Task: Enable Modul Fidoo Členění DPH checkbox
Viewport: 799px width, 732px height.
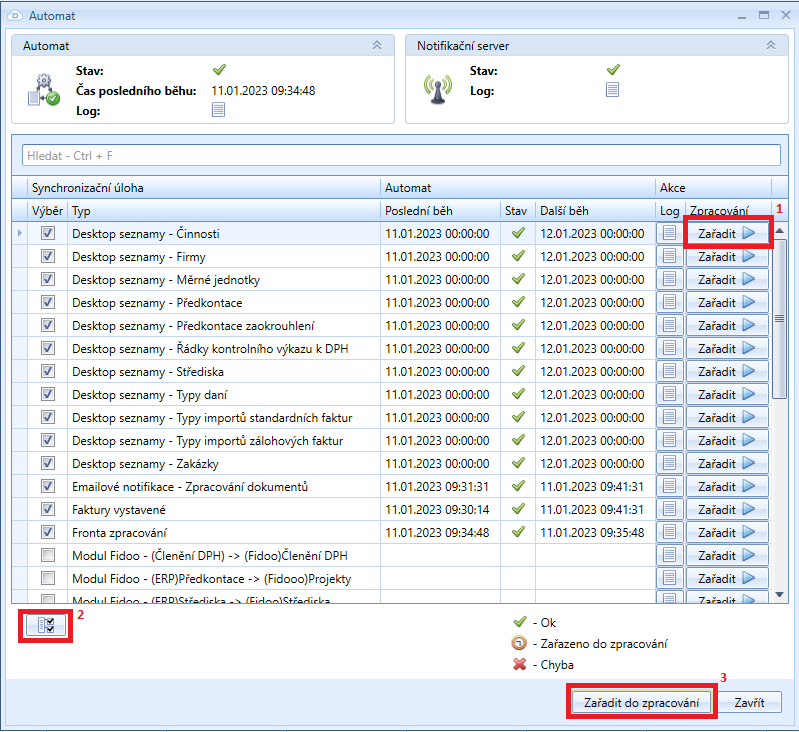Action: [48, 555]
